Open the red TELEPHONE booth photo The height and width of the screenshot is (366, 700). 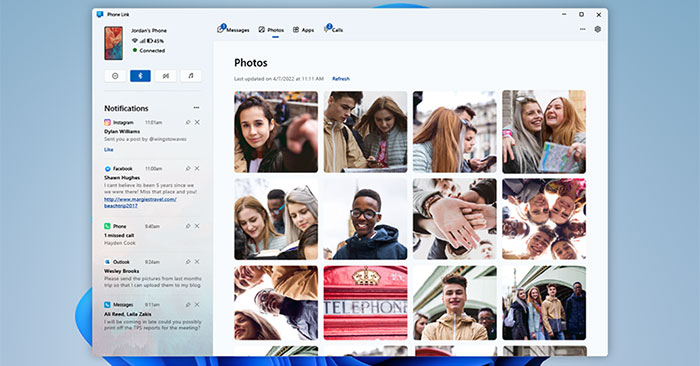pos(365,303)
